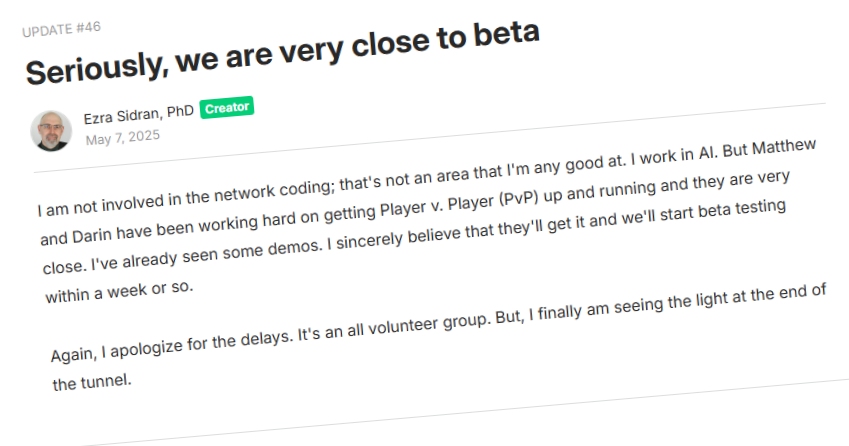
Task: Click the word 'Matthew' in the first paragraph
Action: click(784, 147)
